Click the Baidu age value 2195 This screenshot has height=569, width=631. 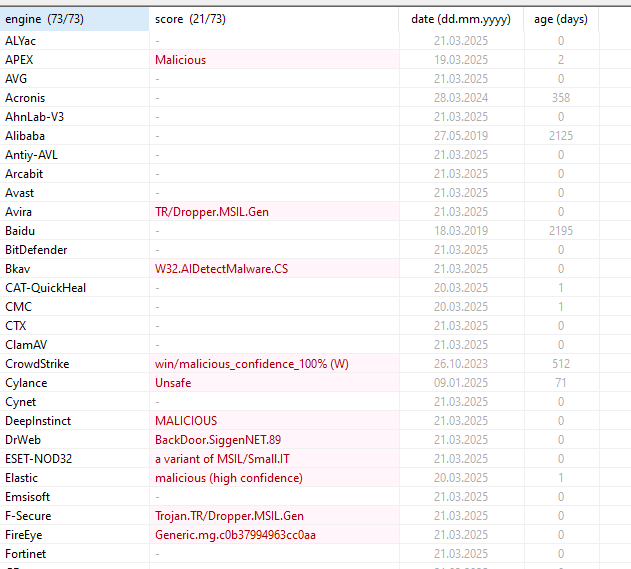point(561,231)
